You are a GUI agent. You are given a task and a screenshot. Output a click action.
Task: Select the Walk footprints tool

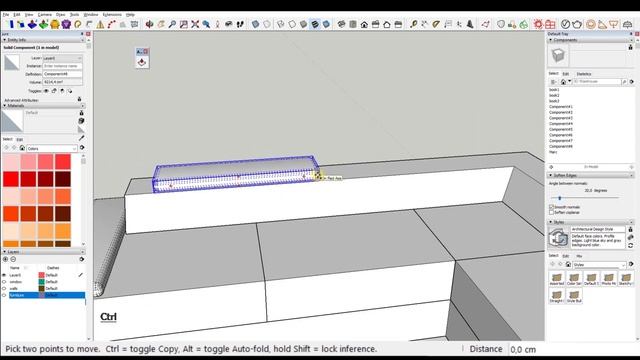click(240, 24)
